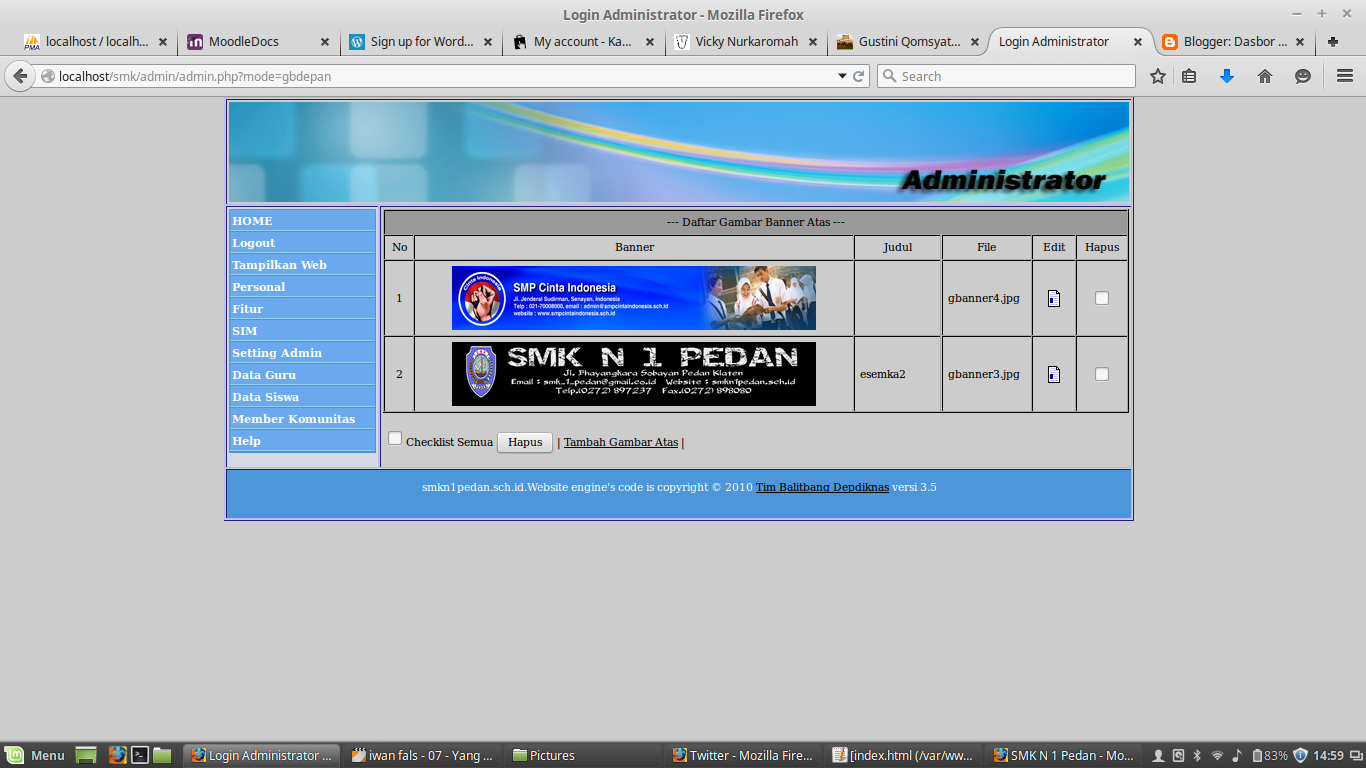
Task: Click the show desktop icon in panel
Action: 86,756
